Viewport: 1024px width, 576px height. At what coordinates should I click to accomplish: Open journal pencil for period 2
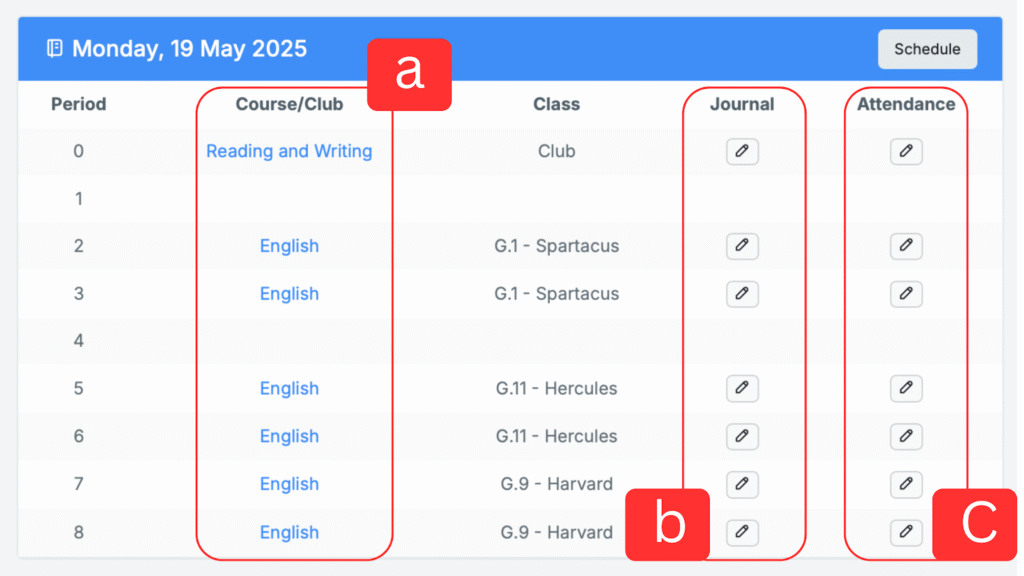click(x=742, y=246)
